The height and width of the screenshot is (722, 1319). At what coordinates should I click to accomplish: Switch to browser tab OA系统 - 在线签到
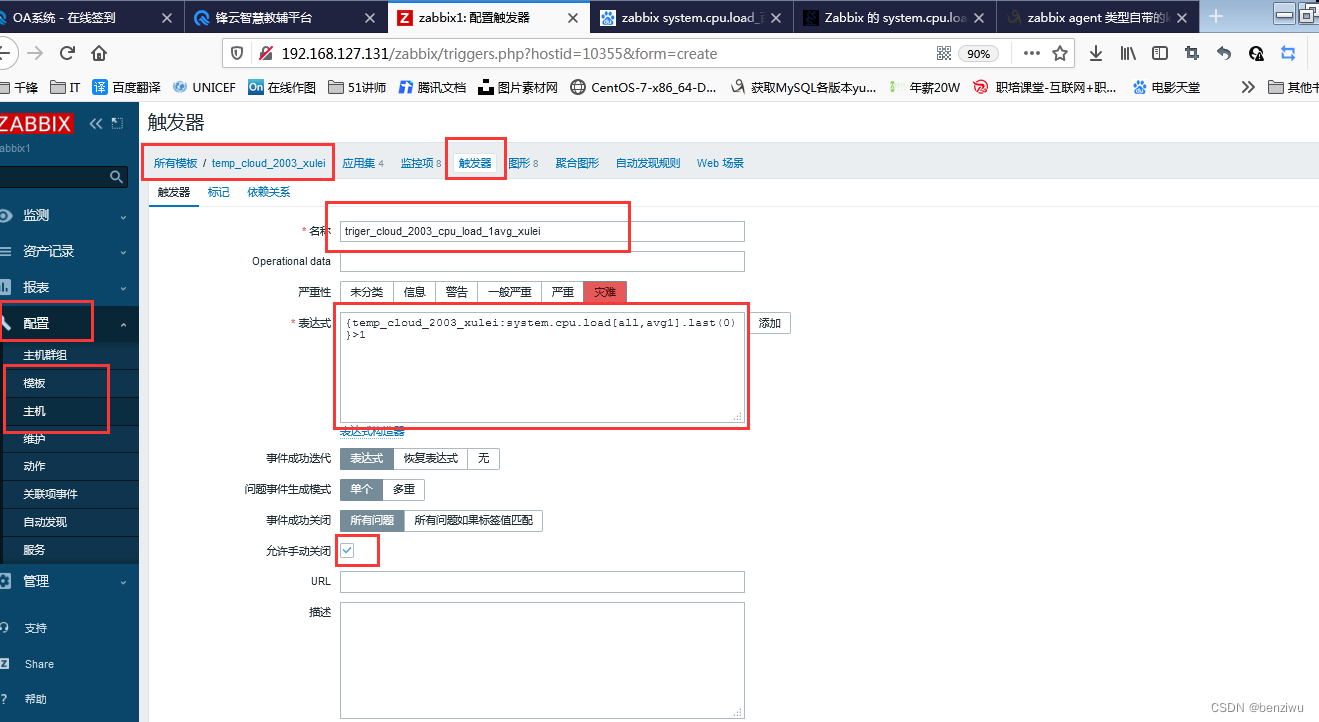(92, 17)
